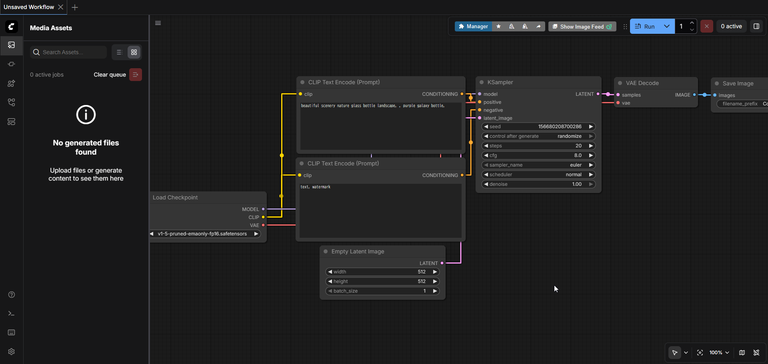Click the first triangle icon after the star
The width and height of the screenshot is (768, 364).
(512, 26)
